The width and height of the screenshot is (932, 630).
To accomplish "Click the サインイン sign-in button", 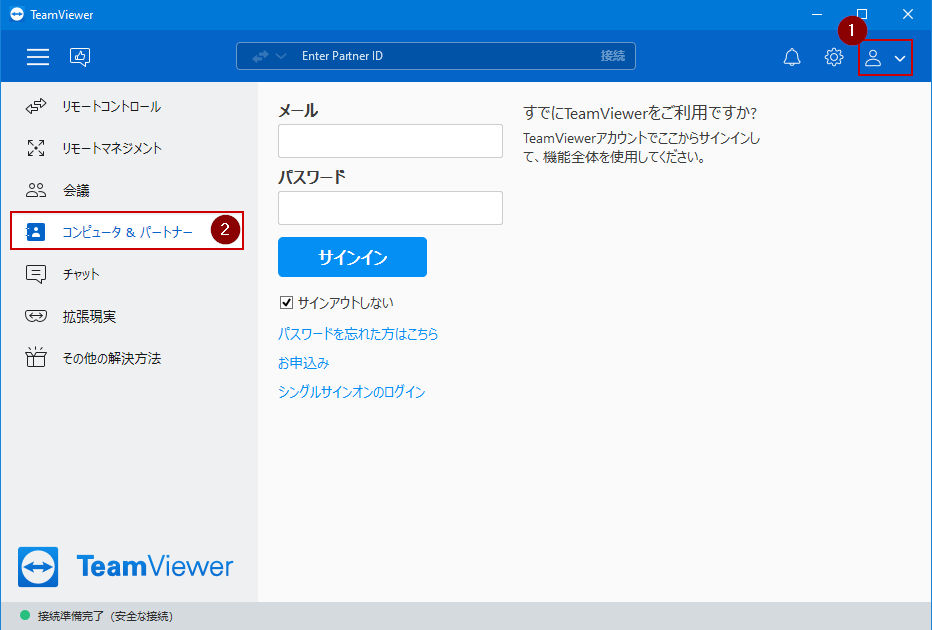I will [352, 257].
